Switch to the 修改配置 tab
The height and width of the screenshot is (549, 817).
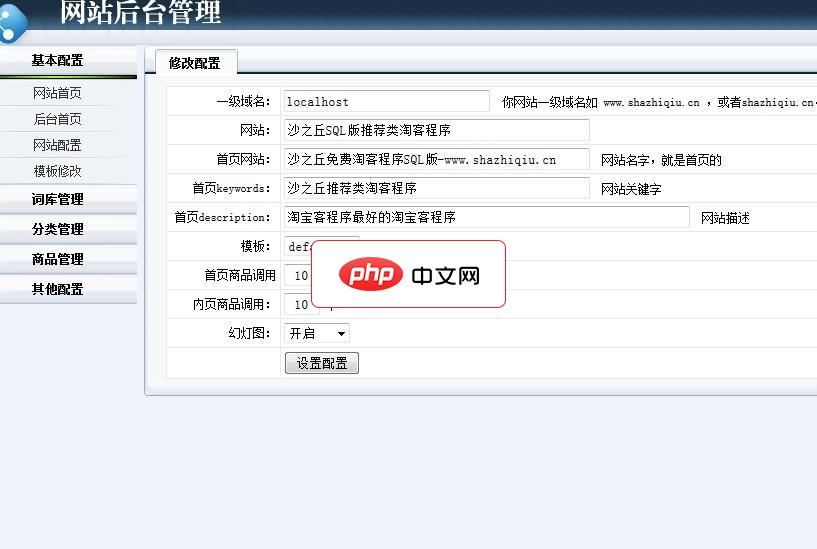195,63
